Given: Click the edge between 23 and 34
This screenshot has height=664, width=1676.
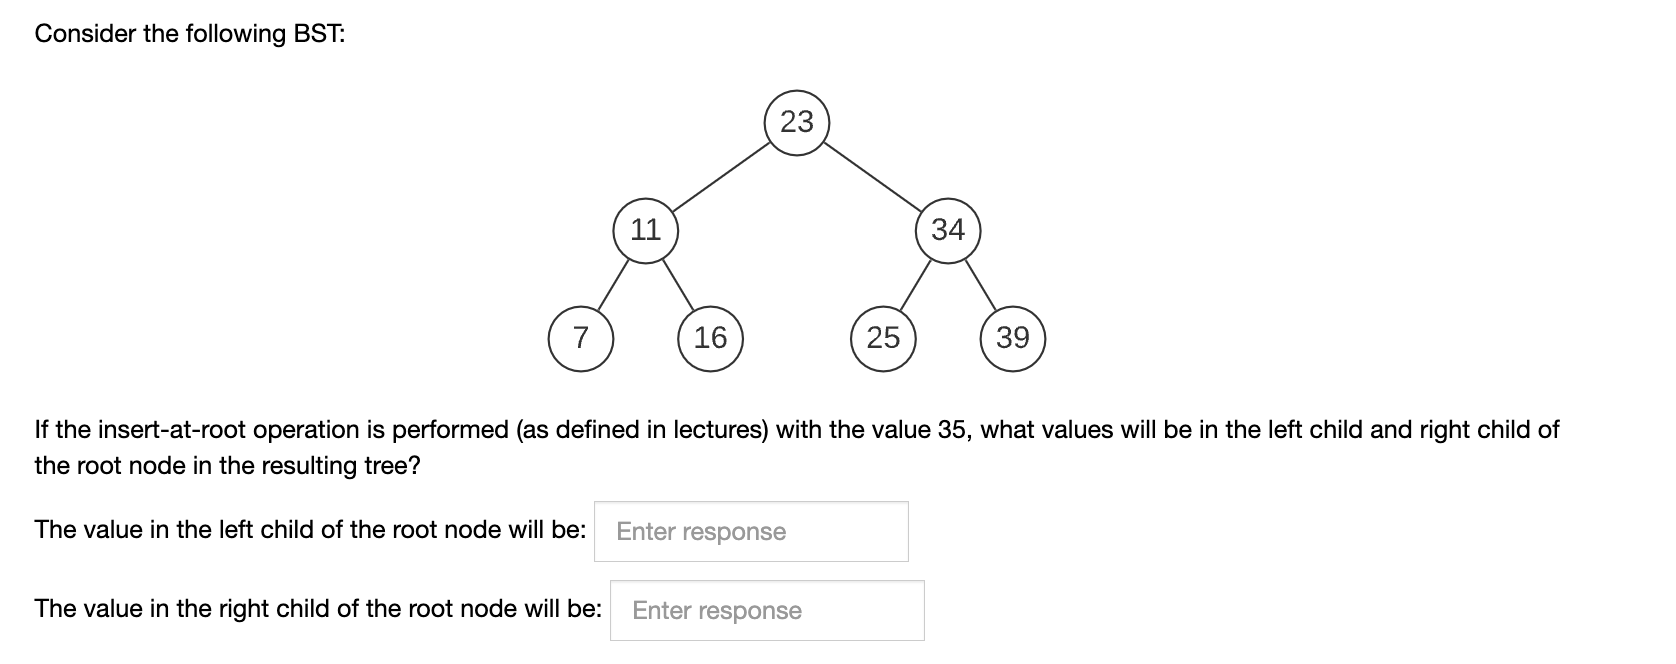Looking at the screenshot, I should point(875,177).
